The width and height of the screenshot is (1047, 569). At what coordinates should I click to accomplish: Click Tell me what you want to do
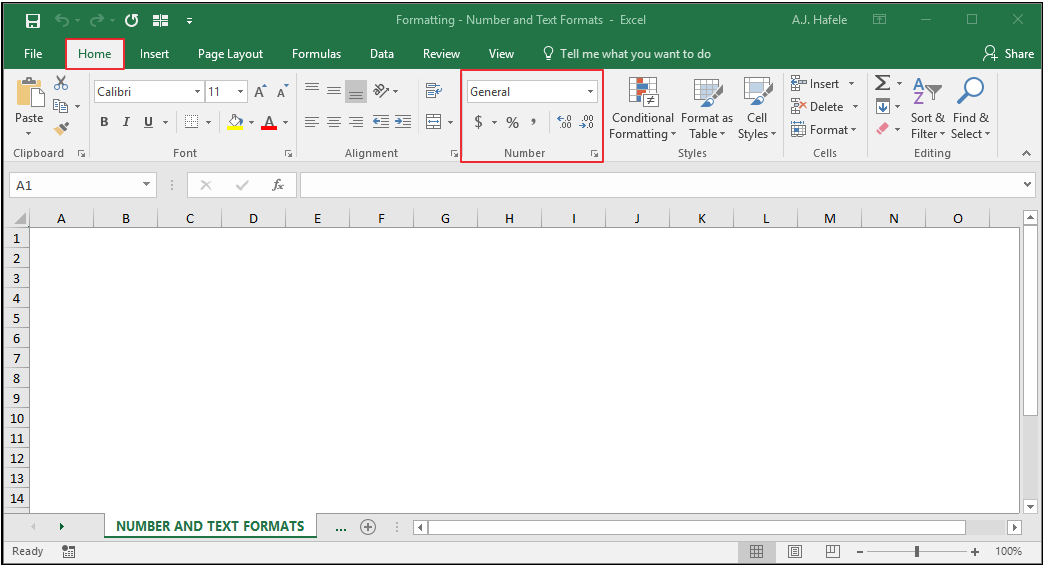pyautogui.click(x=627, y=54)
